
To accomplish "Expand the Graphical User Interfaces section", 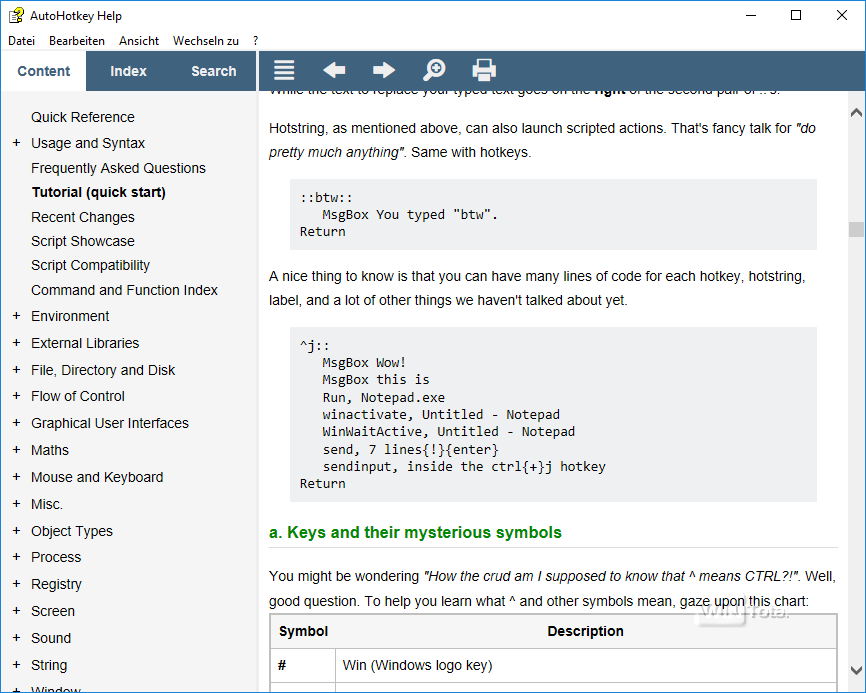I will click(16, 423).
